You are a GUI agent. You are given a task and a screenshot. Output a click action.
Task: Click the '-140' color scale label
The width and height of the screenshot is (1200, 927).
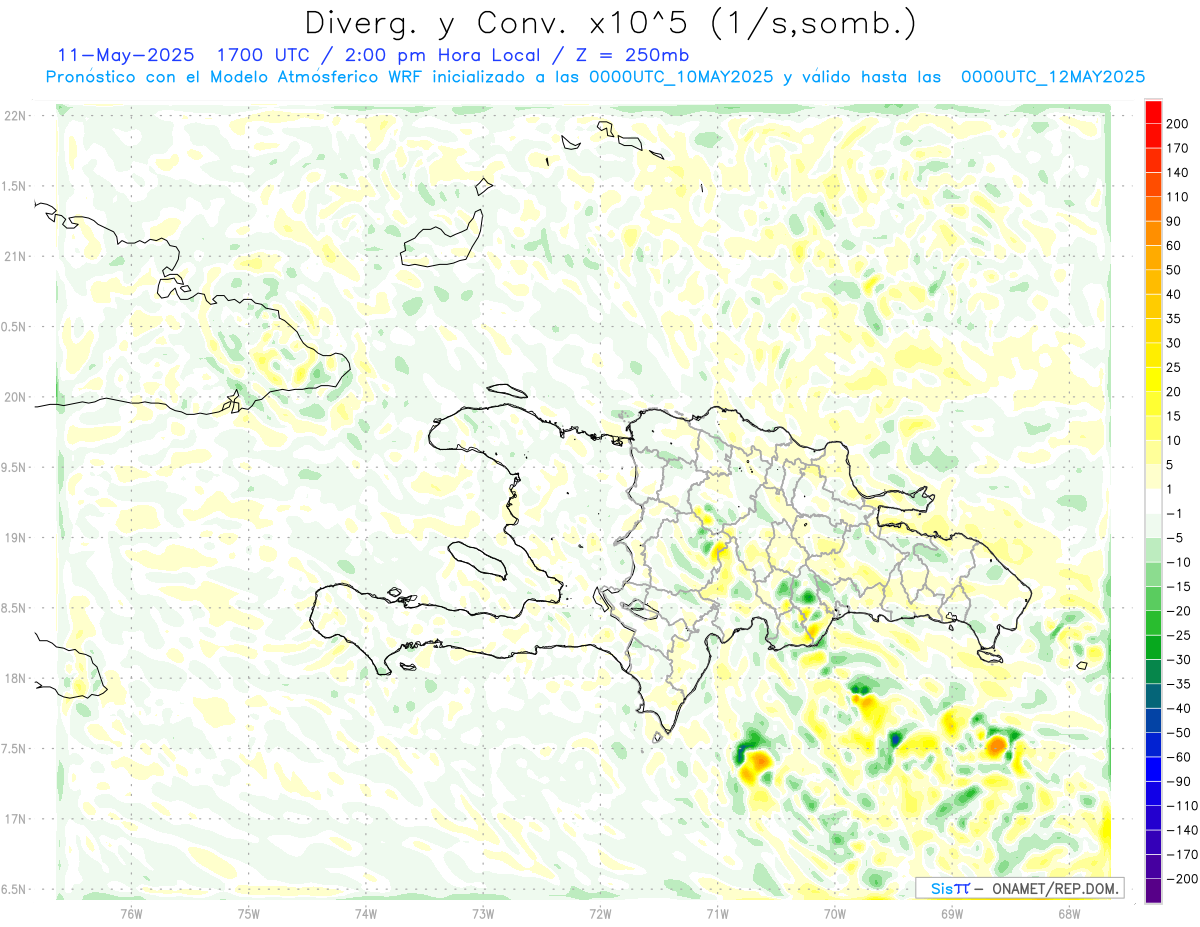(1180, 830)
